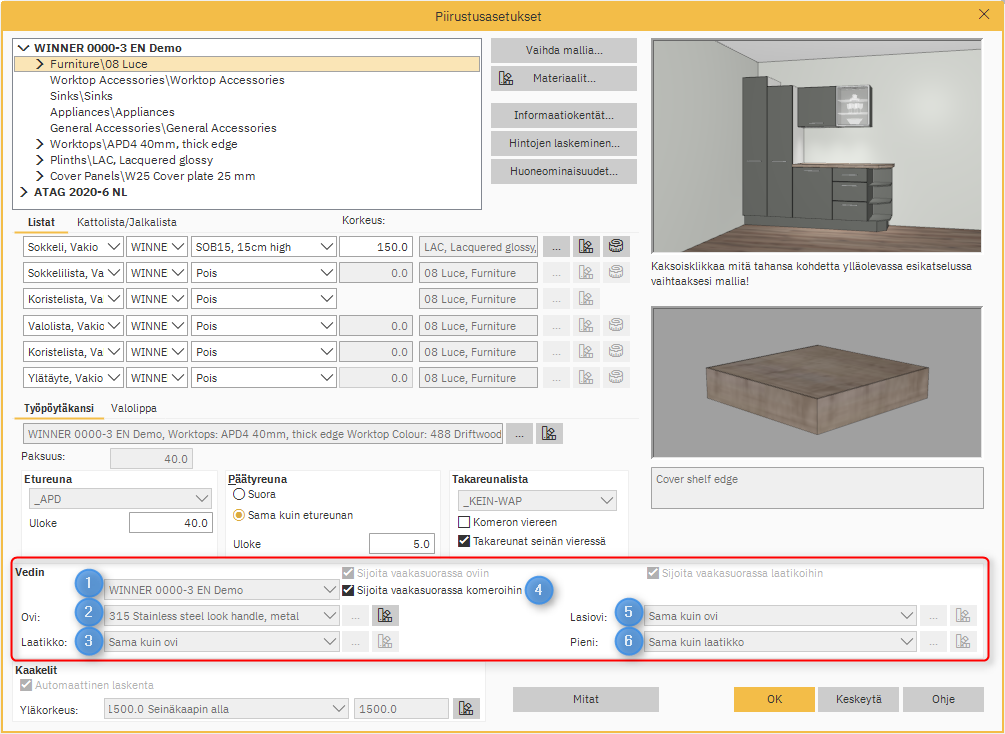Click the Mitat button
This screenshot has width=1005, height=734.
[585, 699]
